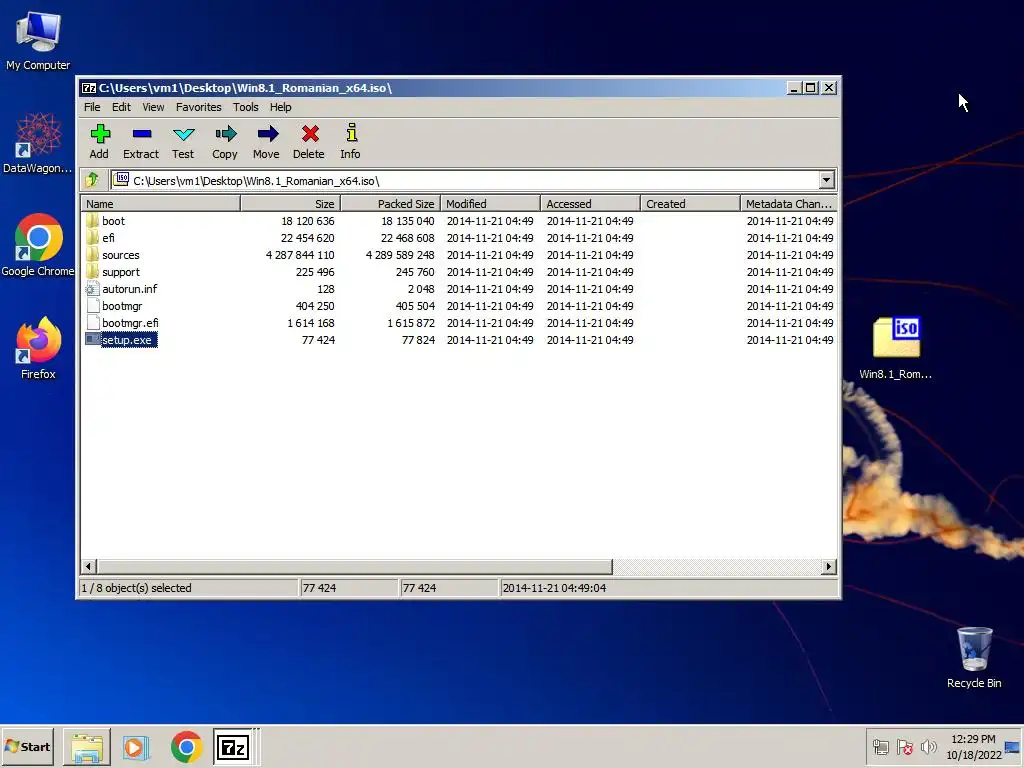Viewport: 1024px width, 768px height.
Task: Click support packed size 245 760
Action: pyautogui.click(x=415, y=272)
